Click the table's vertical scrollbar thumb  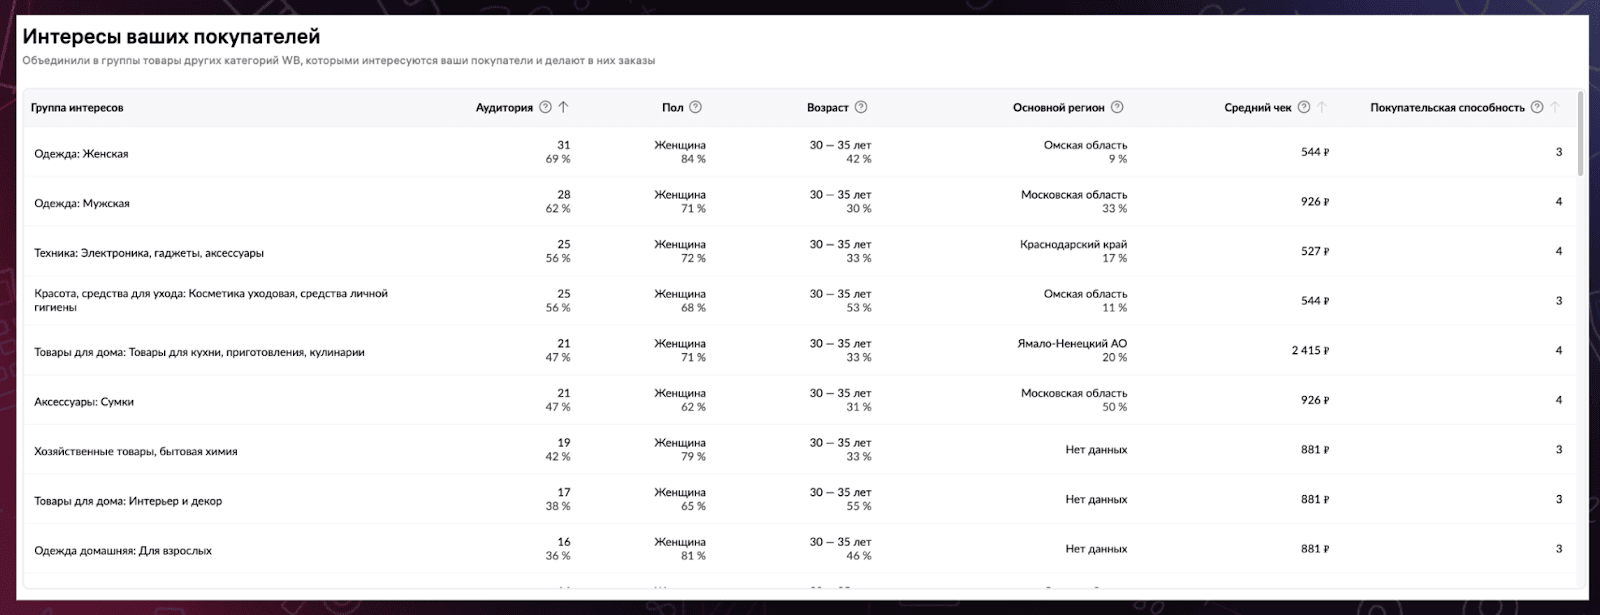click(x=1580, y=133)
